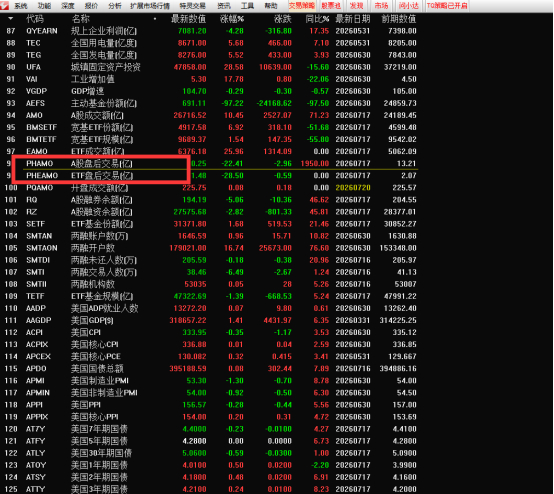Select the PHEAMO ETF盘后交易 row
554x494 pixels.
click(211, 176)
